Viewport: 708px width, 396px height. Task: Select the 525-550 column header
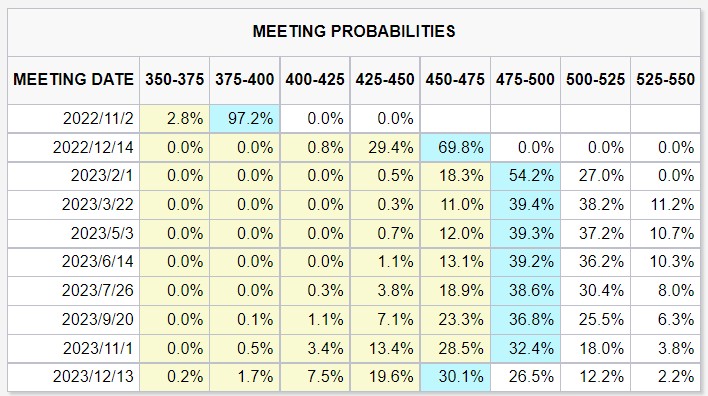click(x=665, y=79)
